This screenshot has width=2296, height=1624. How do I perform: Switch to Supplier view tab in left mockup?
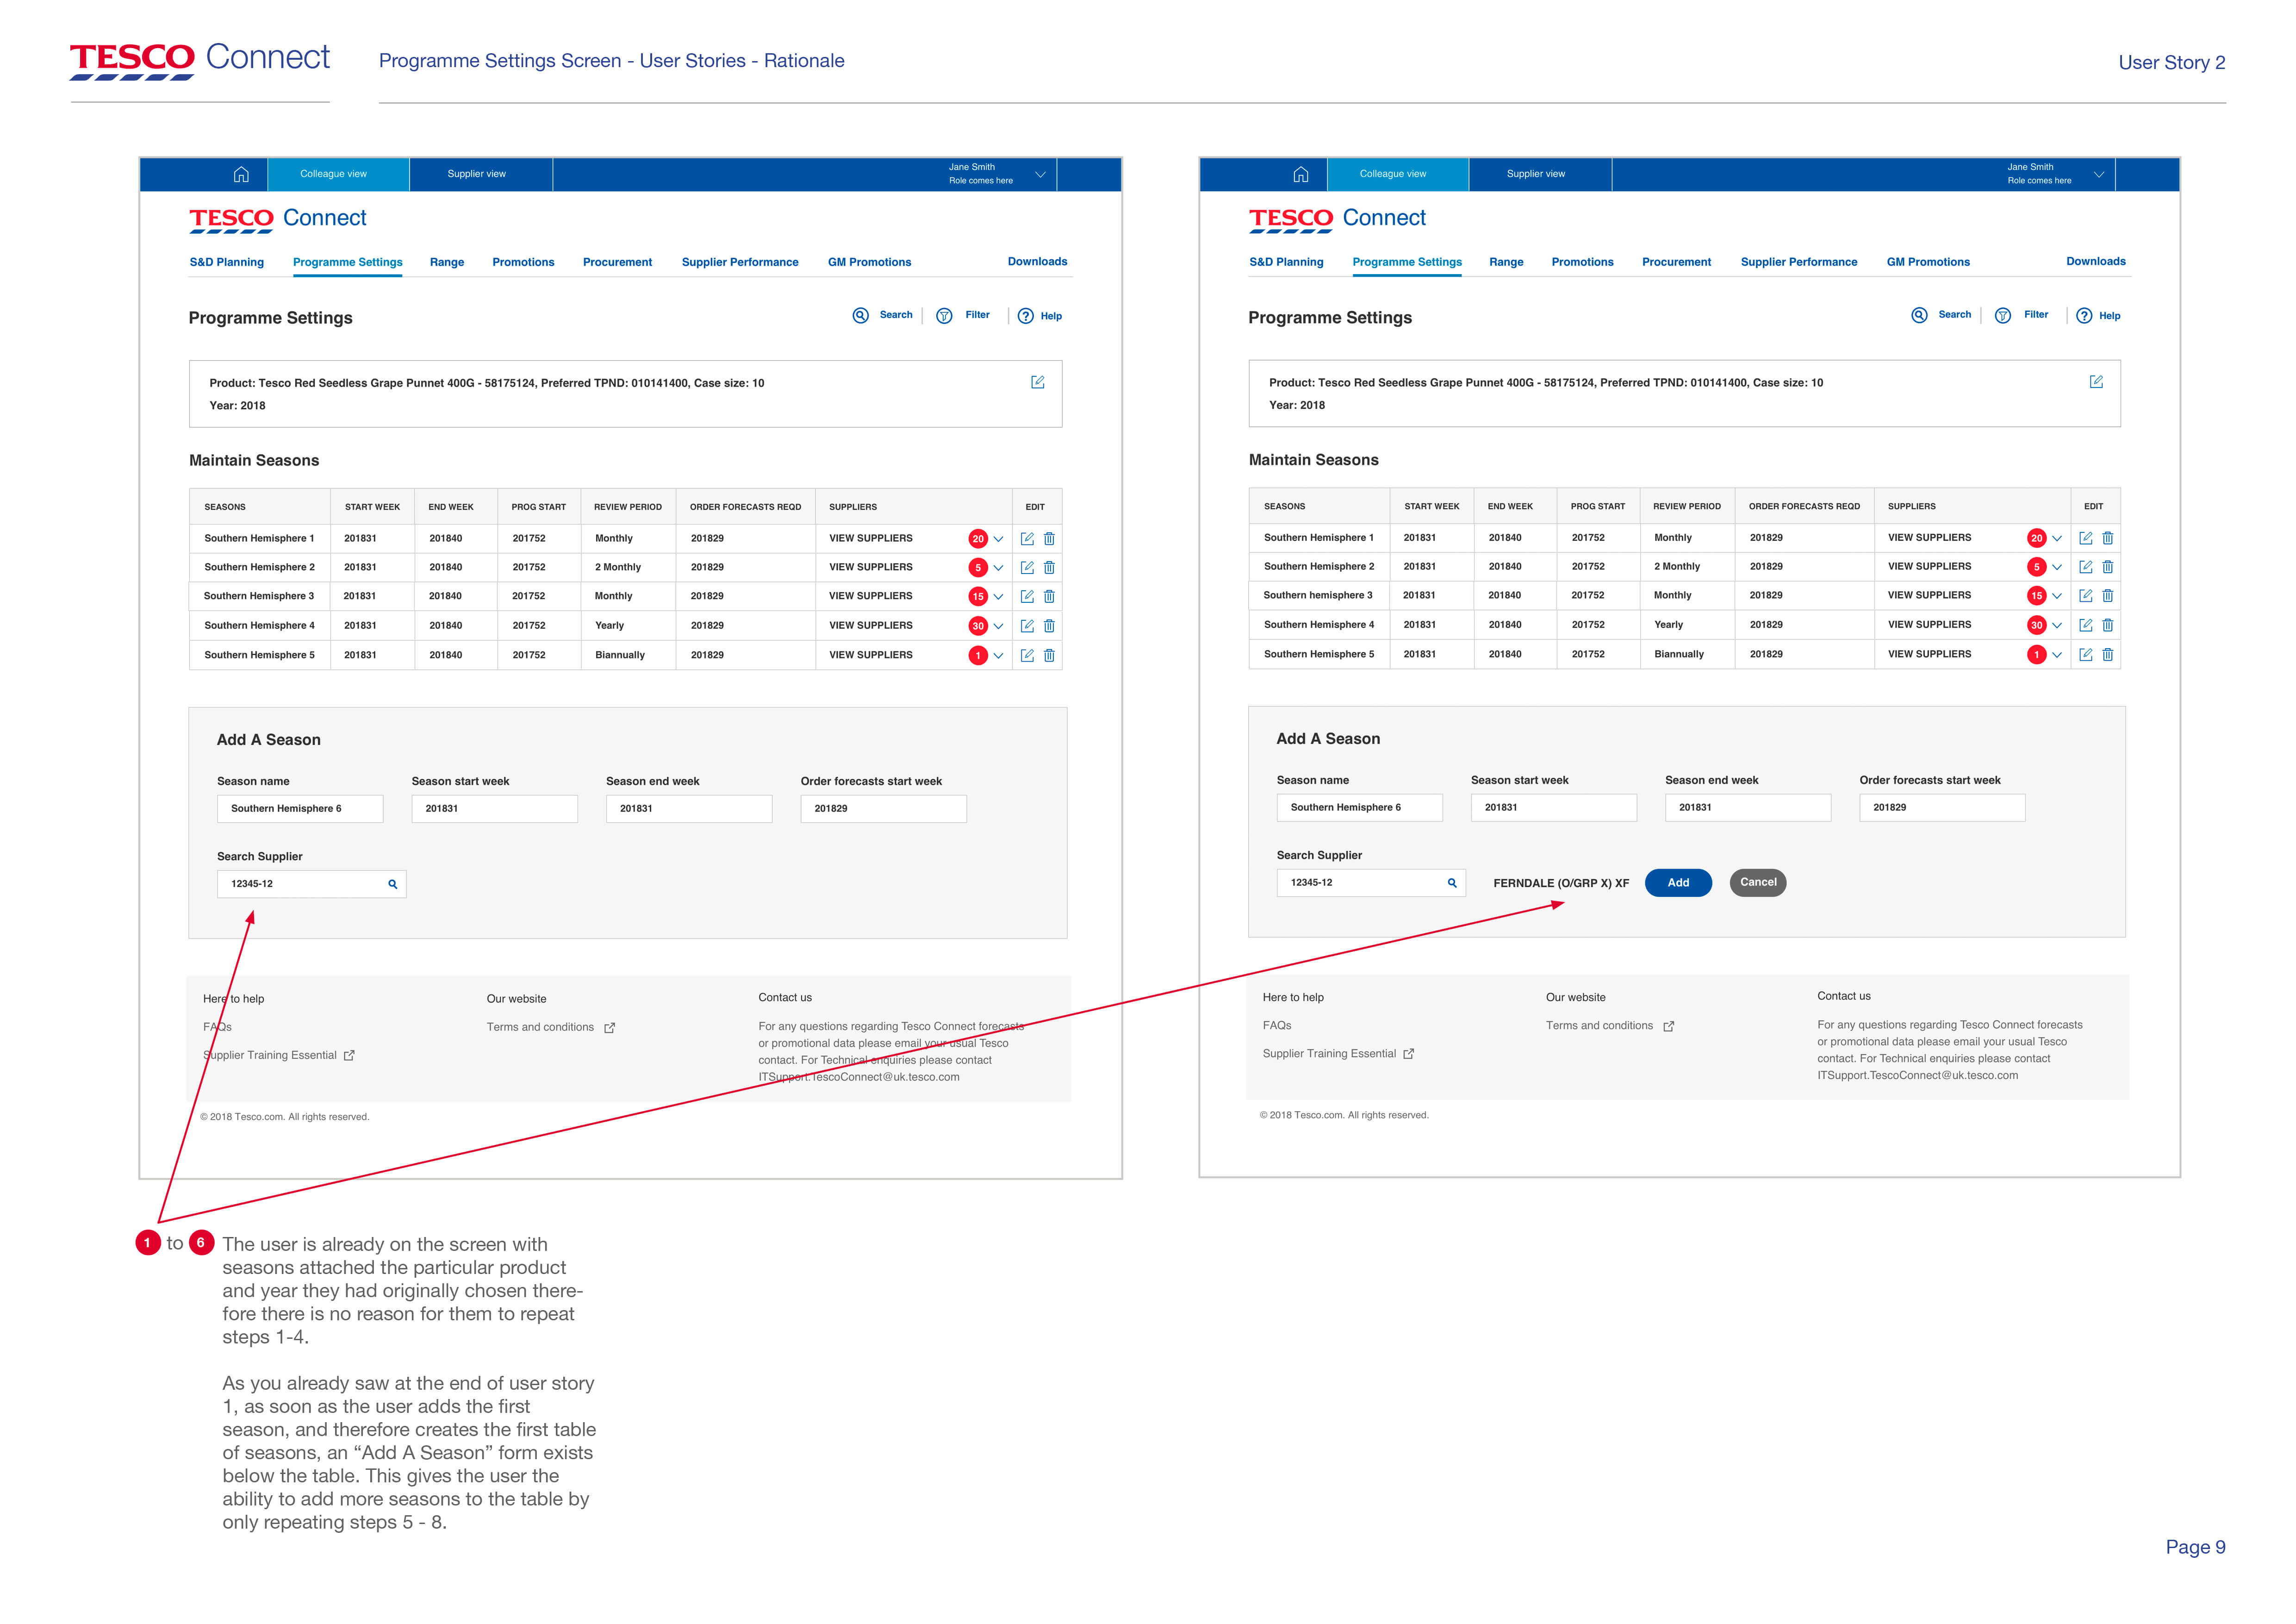477,174
